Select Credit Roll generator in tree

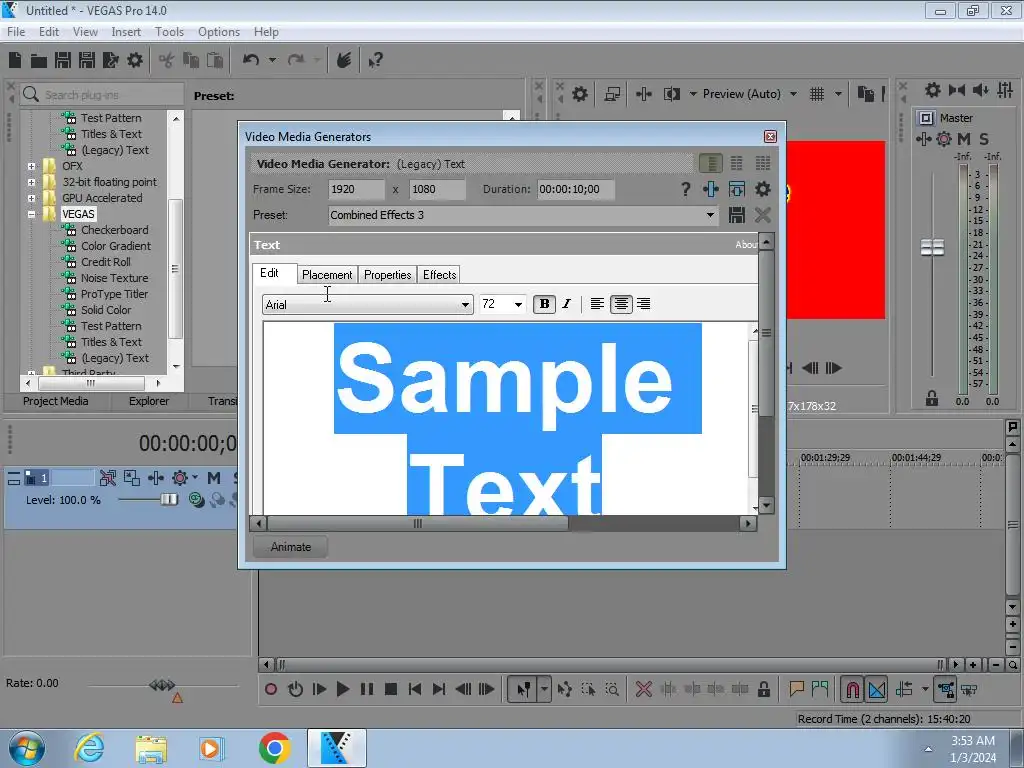pyautogui.click(x=106, y=262)
